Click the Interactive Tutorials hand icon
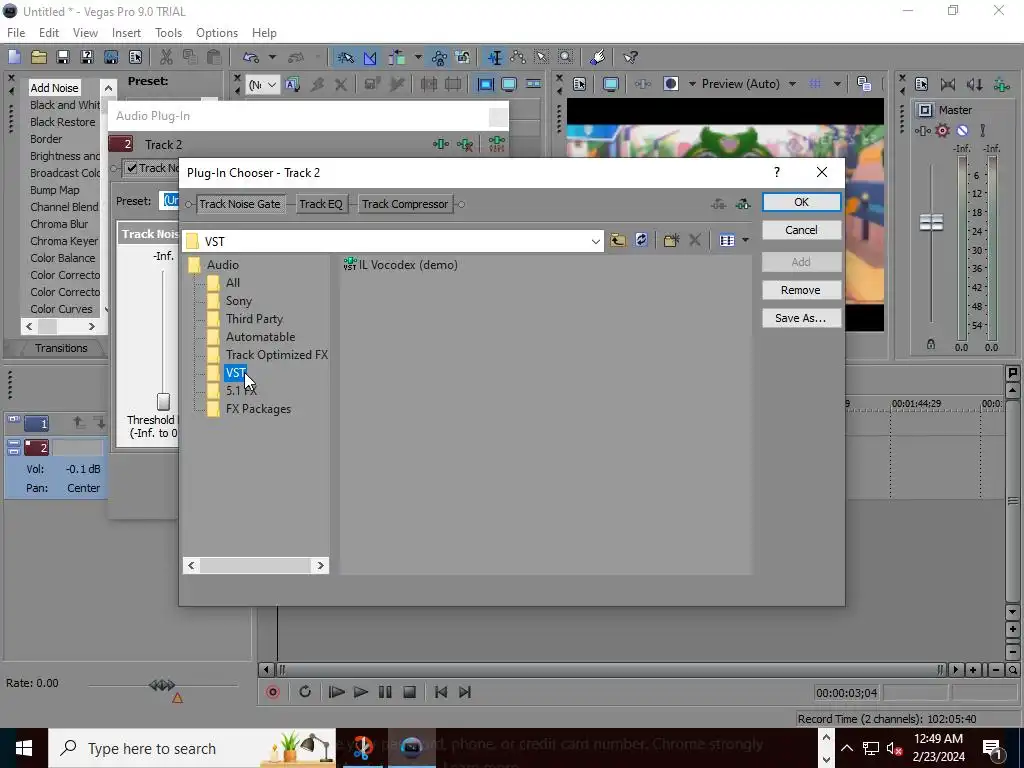Screen dimensions: 1024x768 pos(598,57)
